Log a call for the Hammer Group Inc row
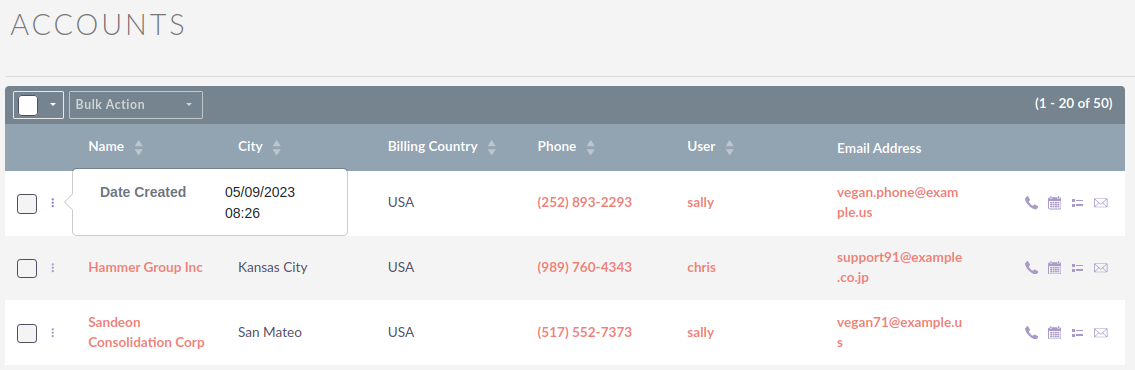This screenshot has width=1135, height=370. 1031,268
